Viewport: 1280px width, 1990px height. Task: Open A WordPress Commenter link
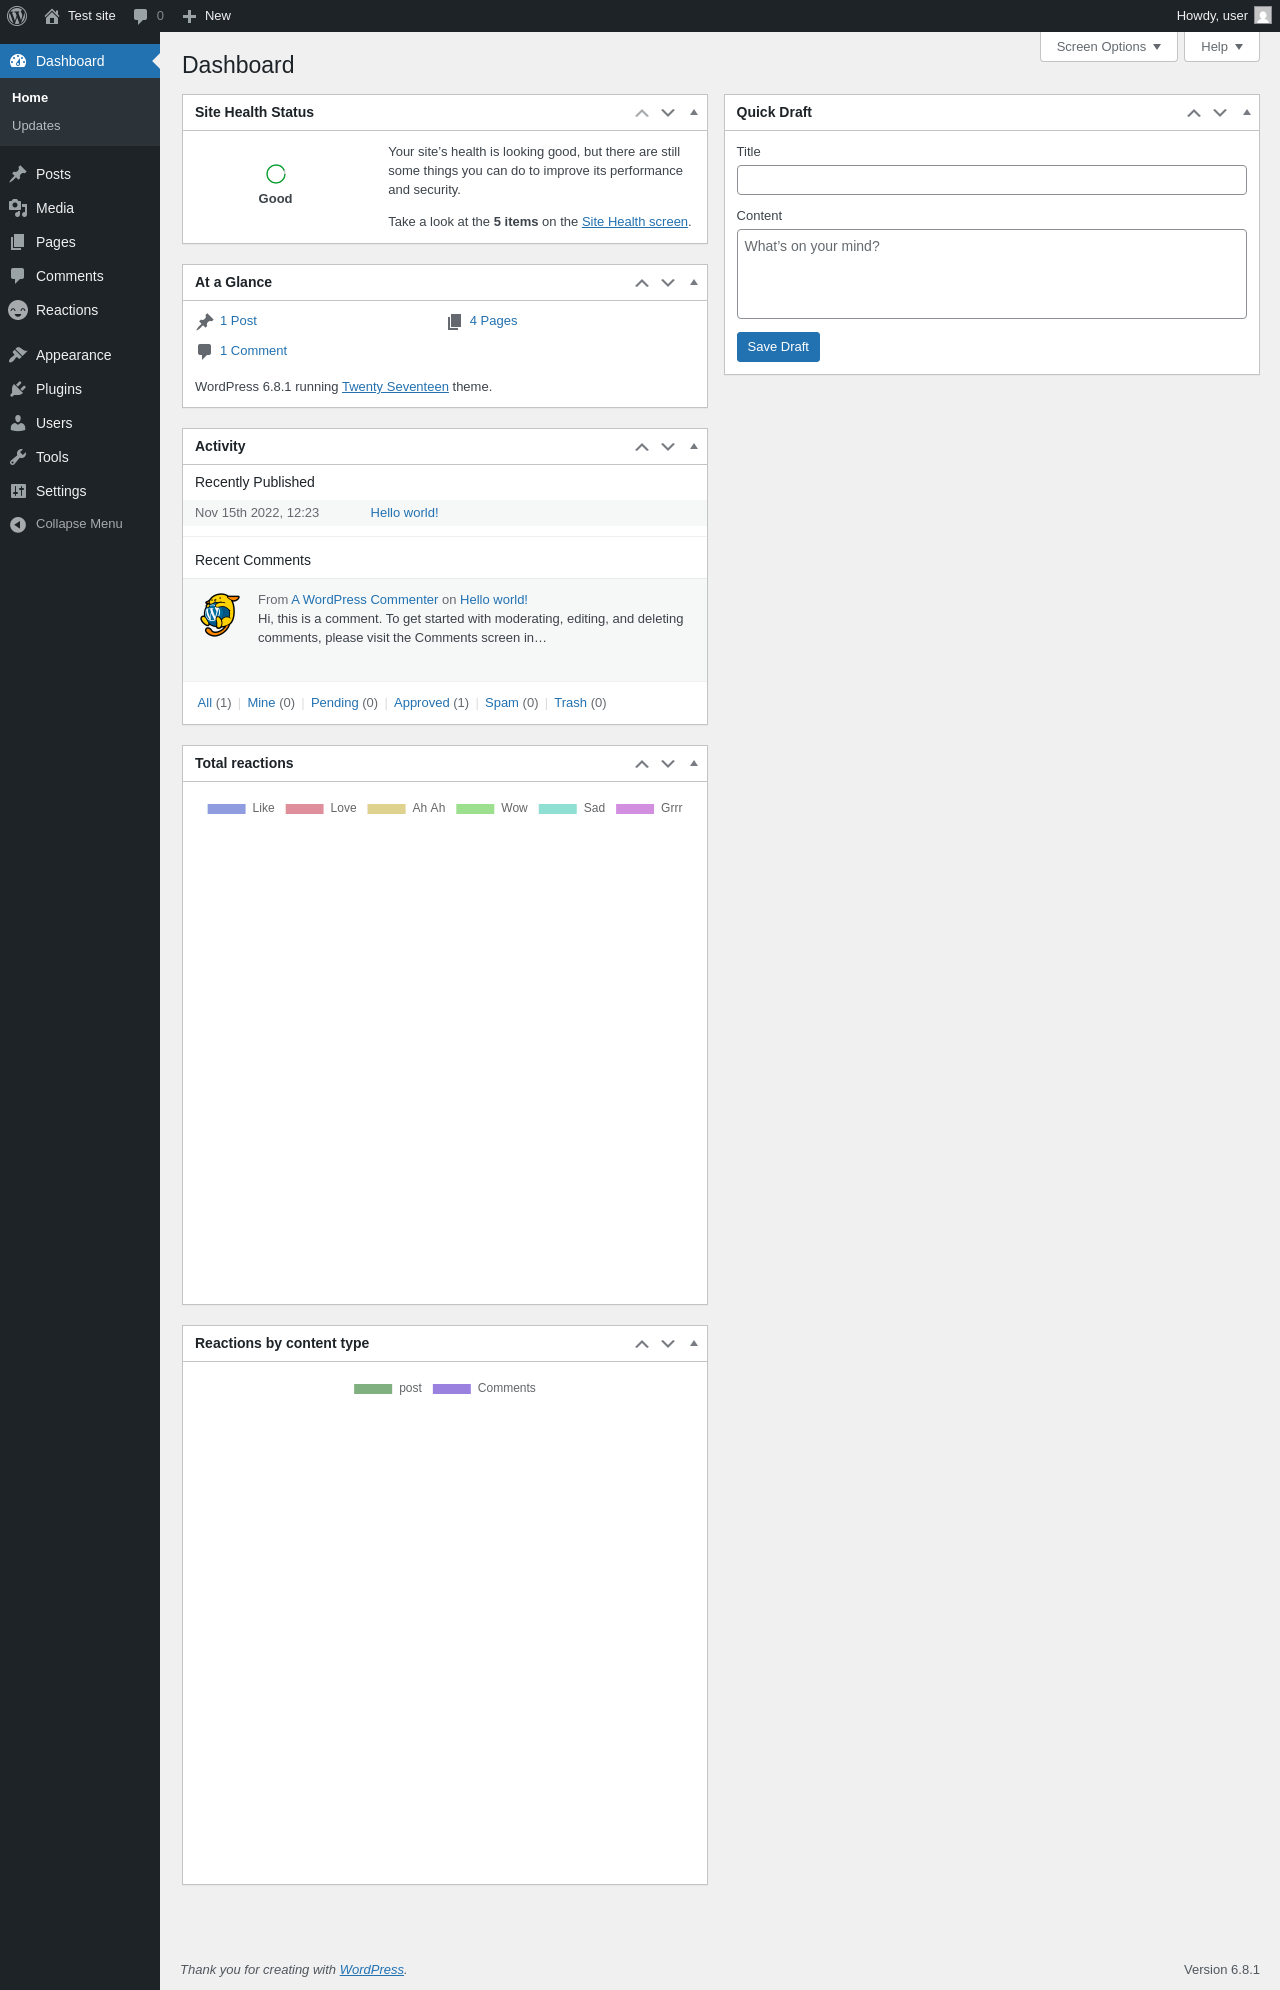point(364,600)
